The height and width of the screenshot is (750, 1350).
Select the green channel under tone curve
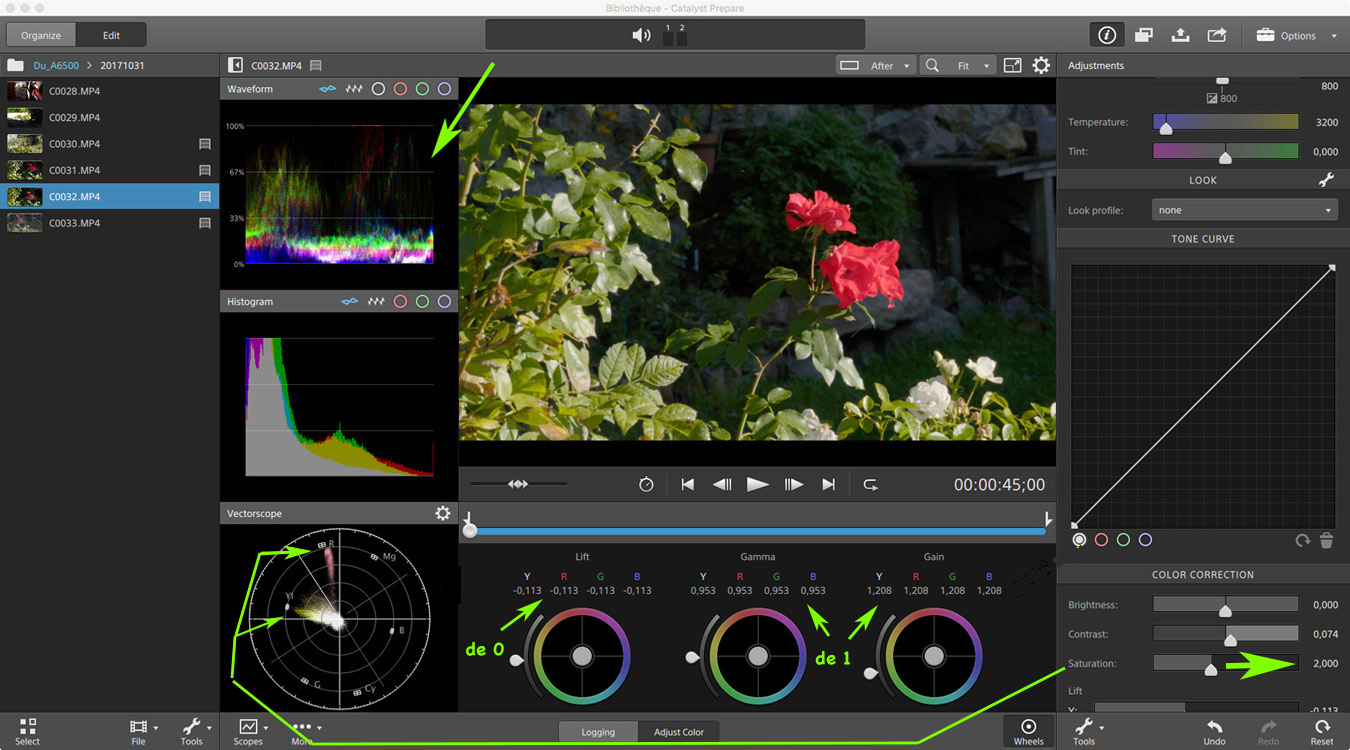click(x=1123, y=540)
